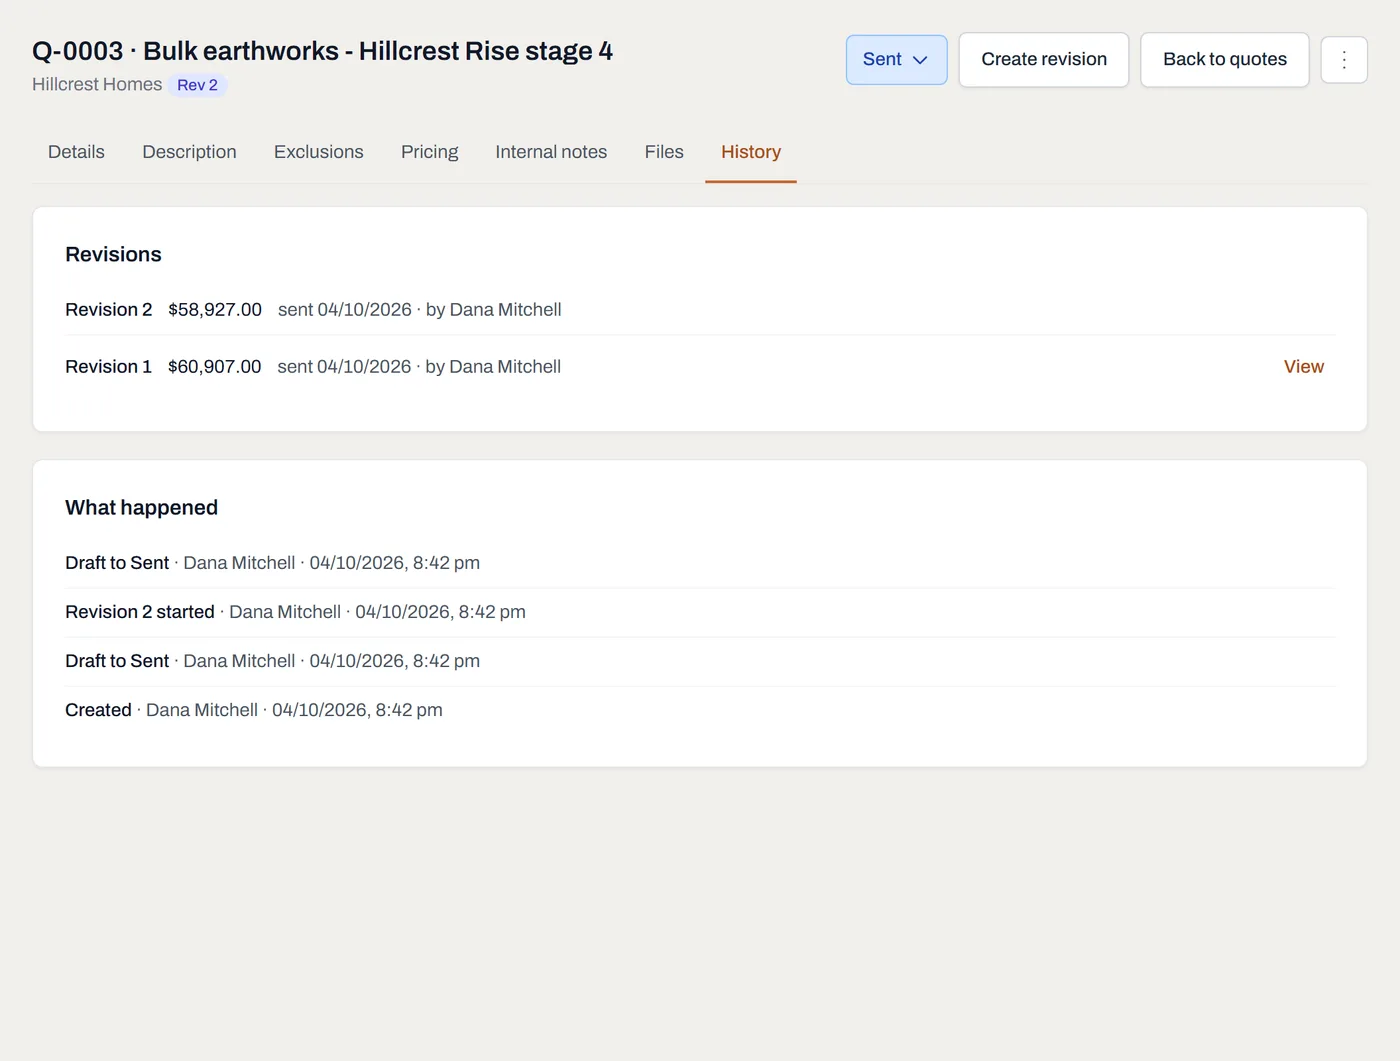Open the Files tab

tap(664, 152)
